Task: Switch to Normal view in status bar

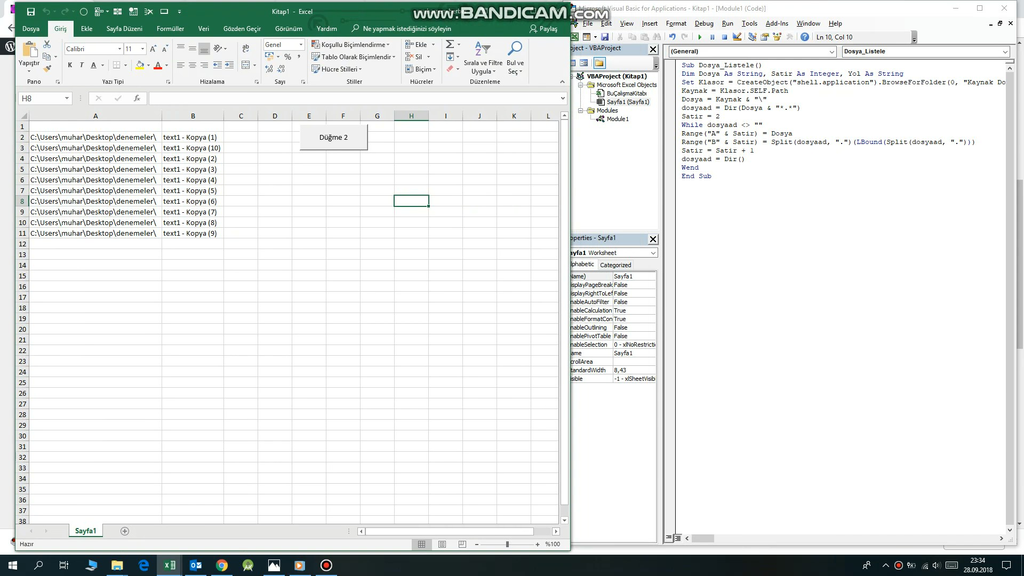Action: [421, 544]
